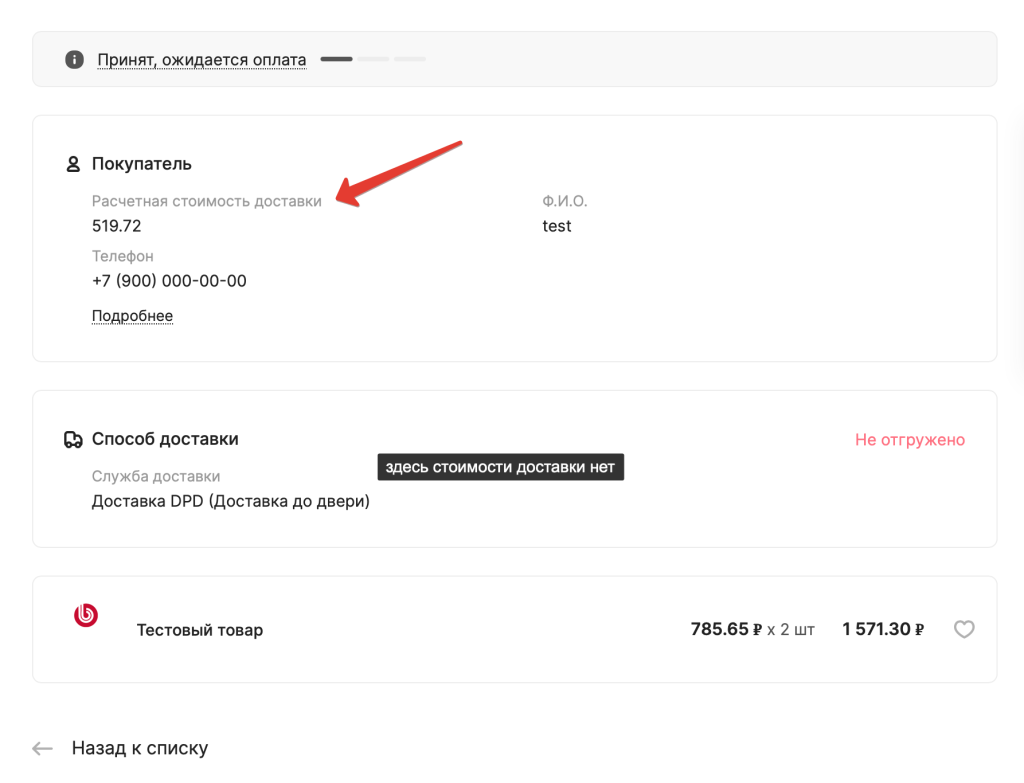The width and height of the screenshot is (1024, 783).
Task: Click the black tooltip about delivery cost
Action: [500, 467]
